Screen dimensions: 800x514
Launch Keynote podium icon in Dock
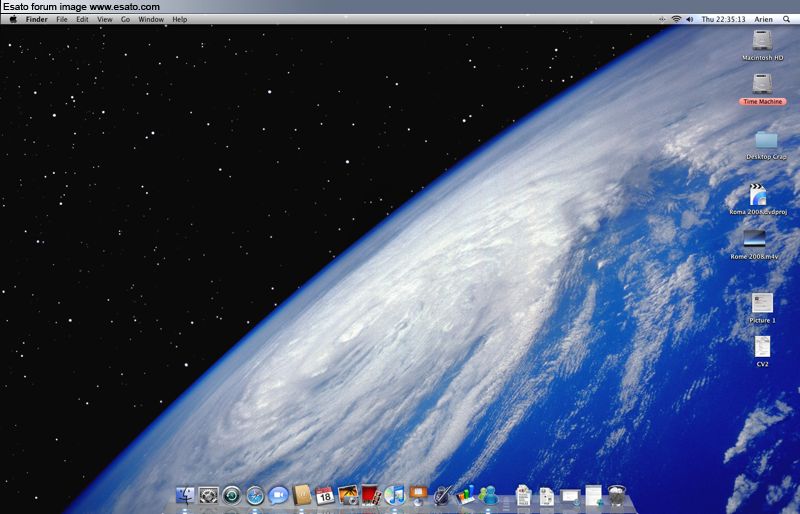tap(418, 495)
